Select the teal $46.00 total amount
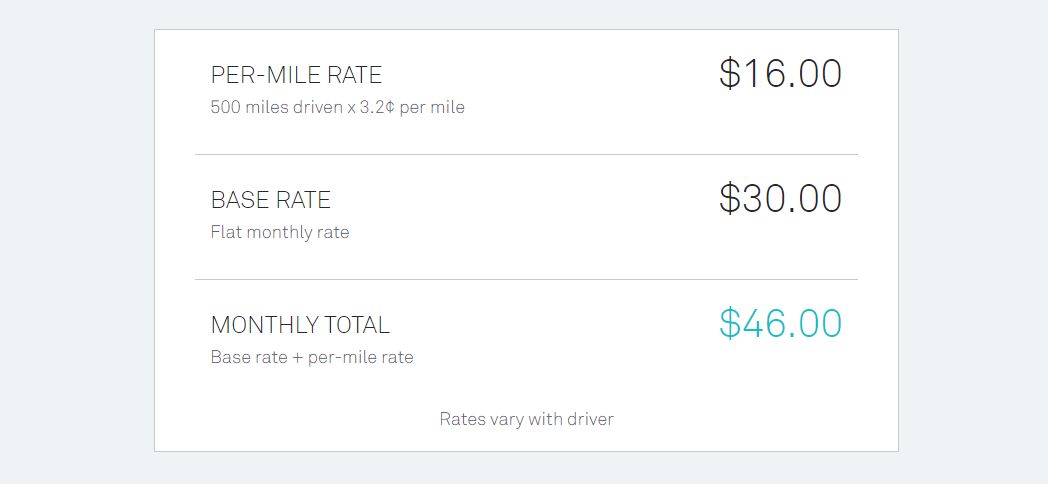Screen dimensions: 1048x484 tap(780, 324)
